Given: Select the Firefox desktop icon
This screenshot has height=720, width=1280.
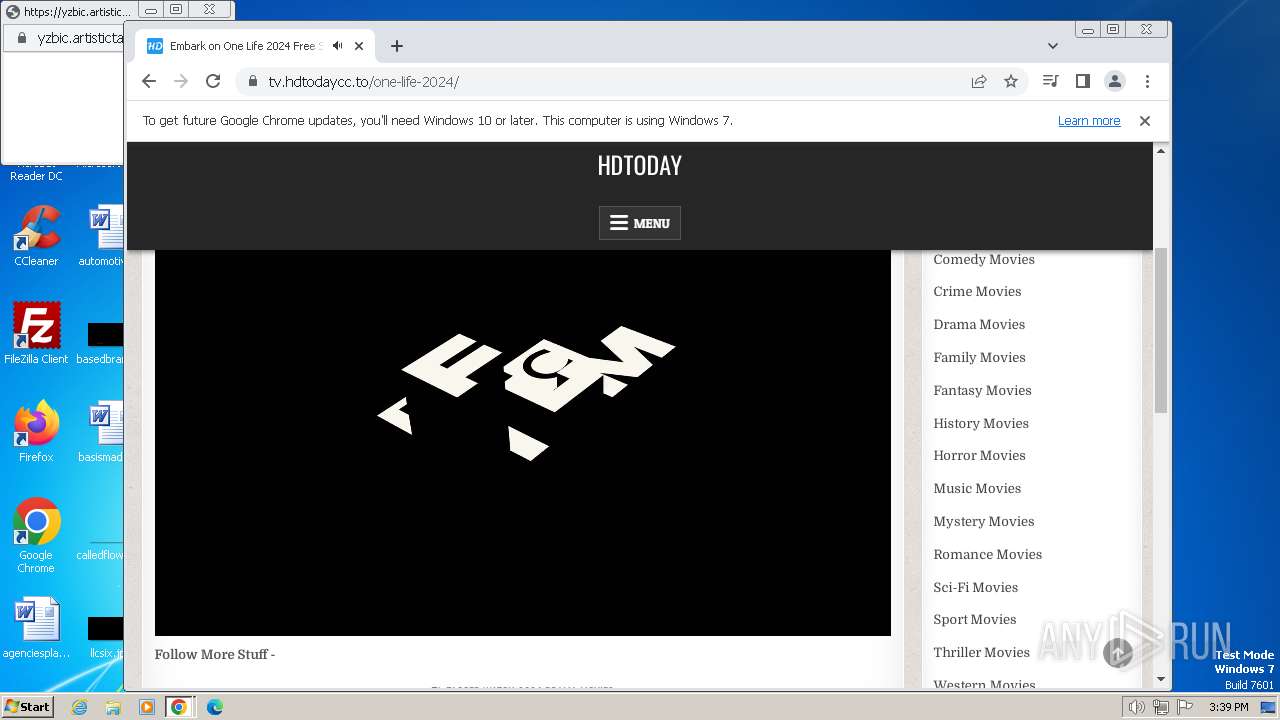Looking at the screenshot, I should pyautogui.click(x=36, y=432).
